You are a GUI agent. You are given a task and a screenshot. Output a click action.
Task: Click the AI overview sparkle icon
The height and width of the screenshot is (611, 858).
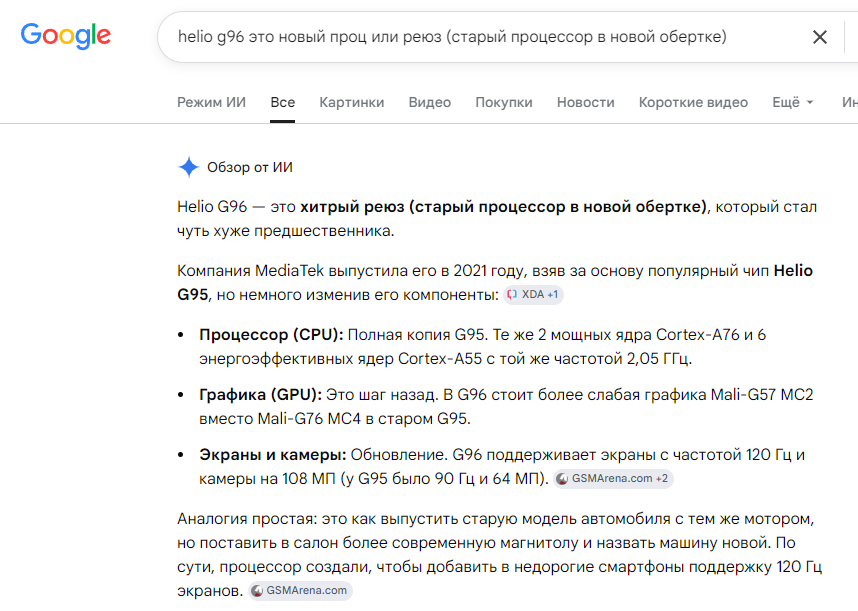189,167
